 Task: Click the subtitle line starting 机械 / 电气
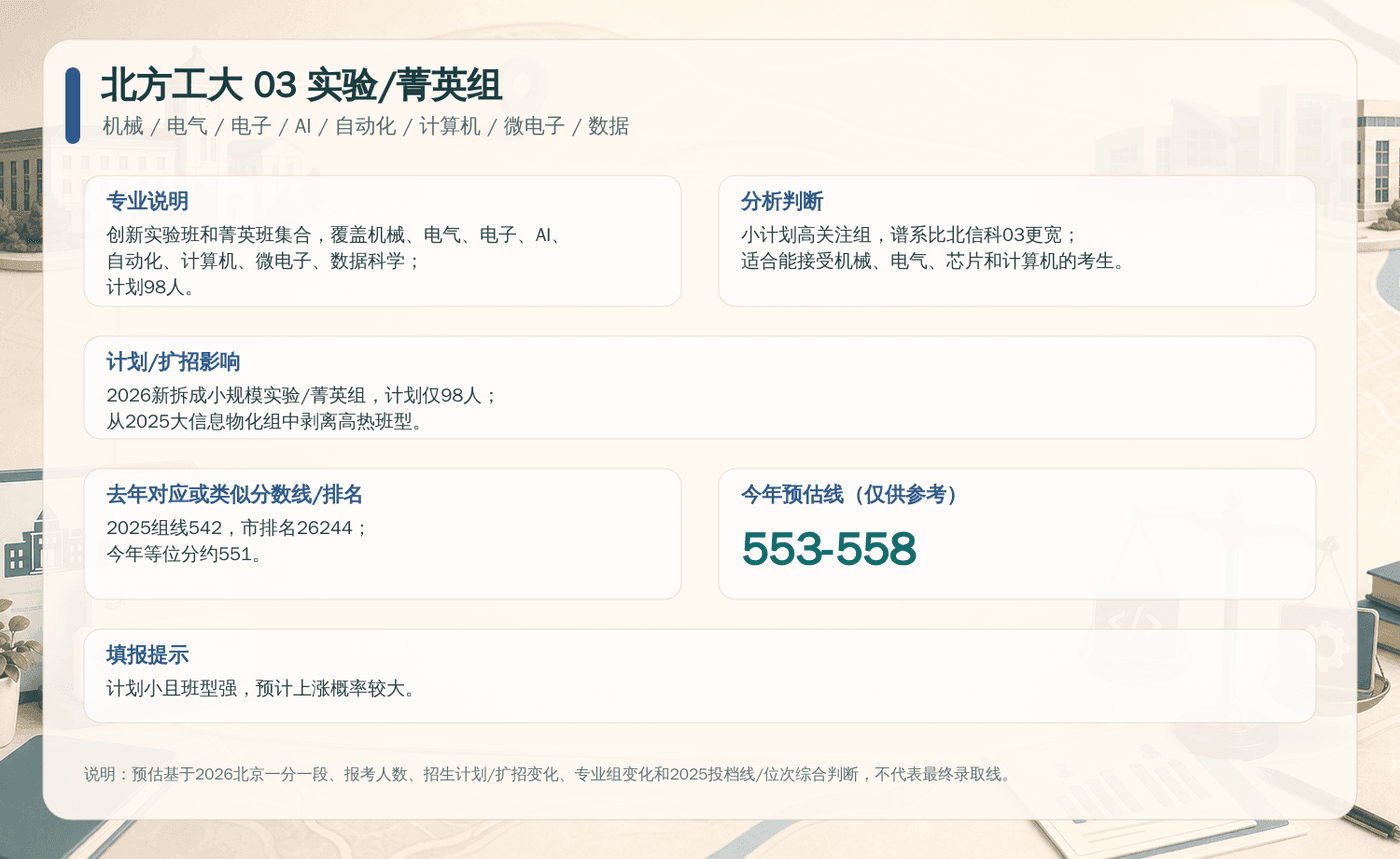pos(365,126)
